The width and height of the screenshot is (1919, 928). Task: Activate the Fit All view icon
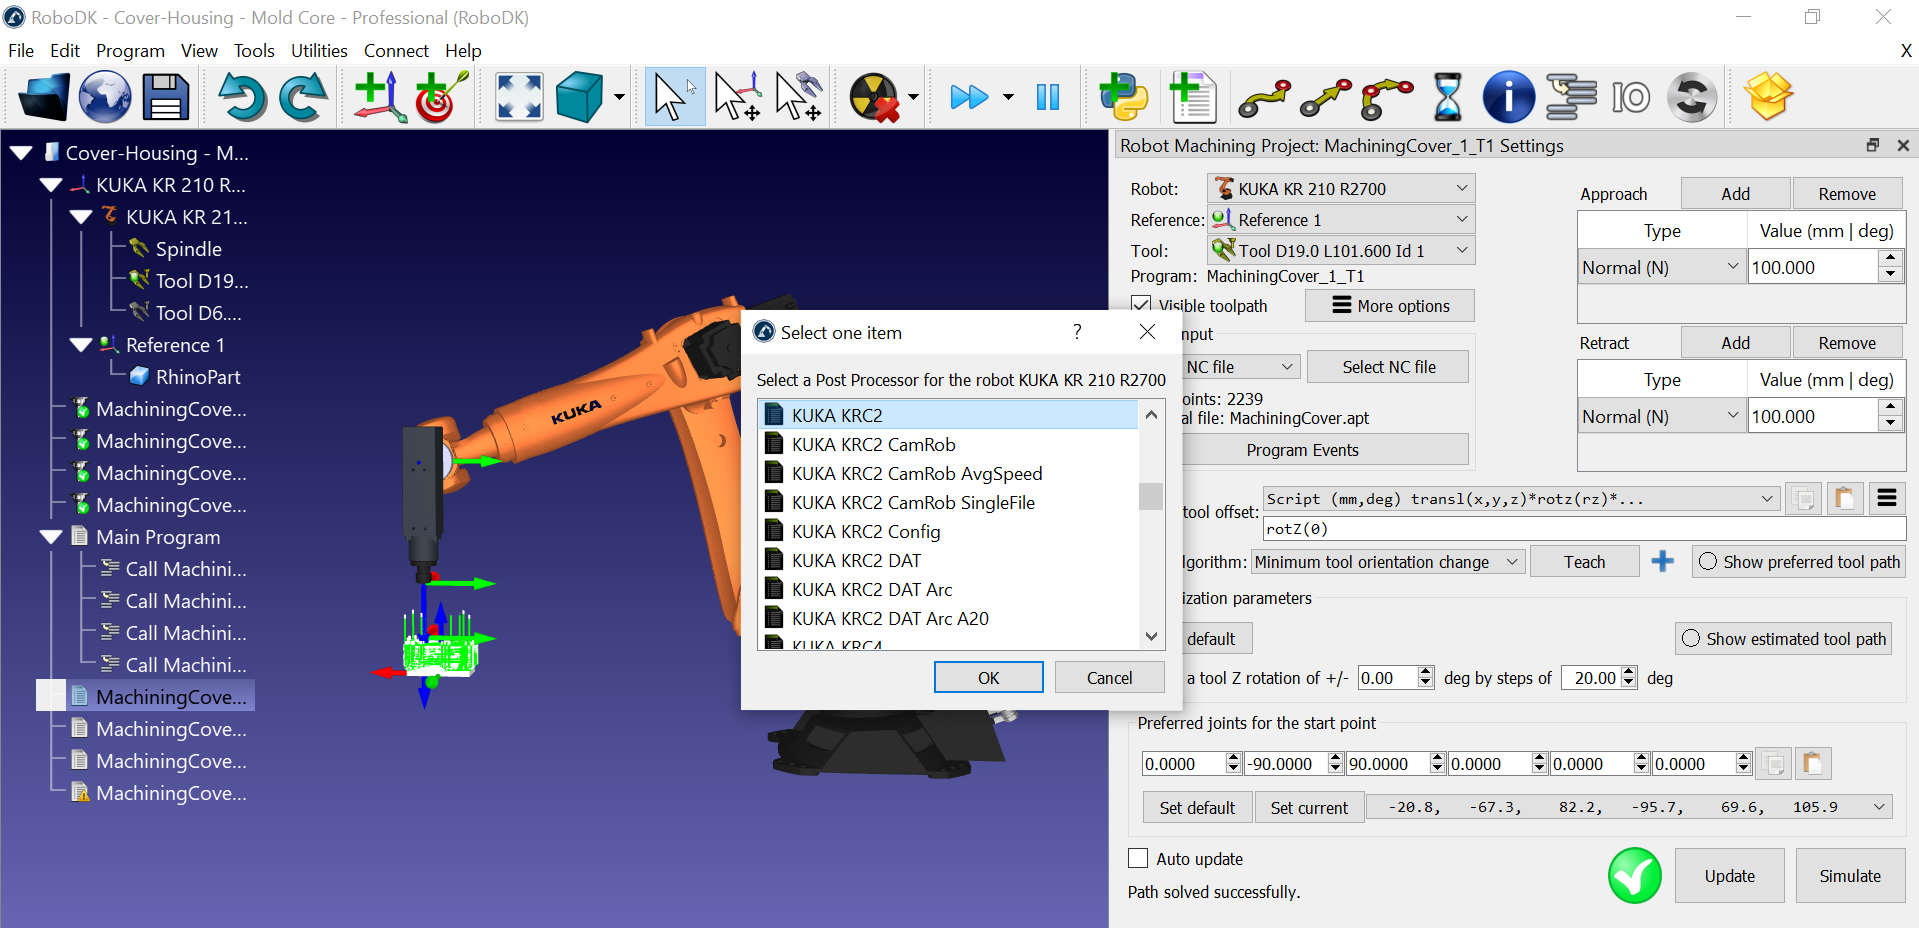(518, 97)
